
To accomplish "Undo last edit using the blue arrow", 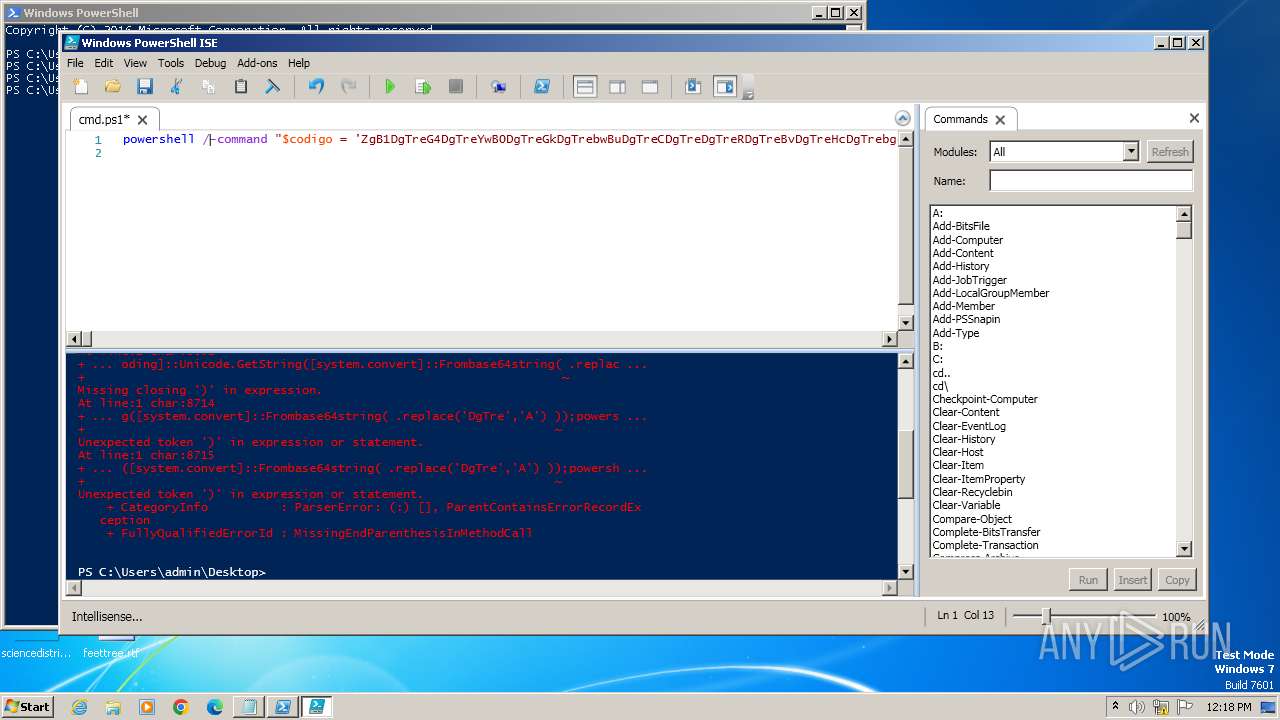I will click(x=316, y=87).
